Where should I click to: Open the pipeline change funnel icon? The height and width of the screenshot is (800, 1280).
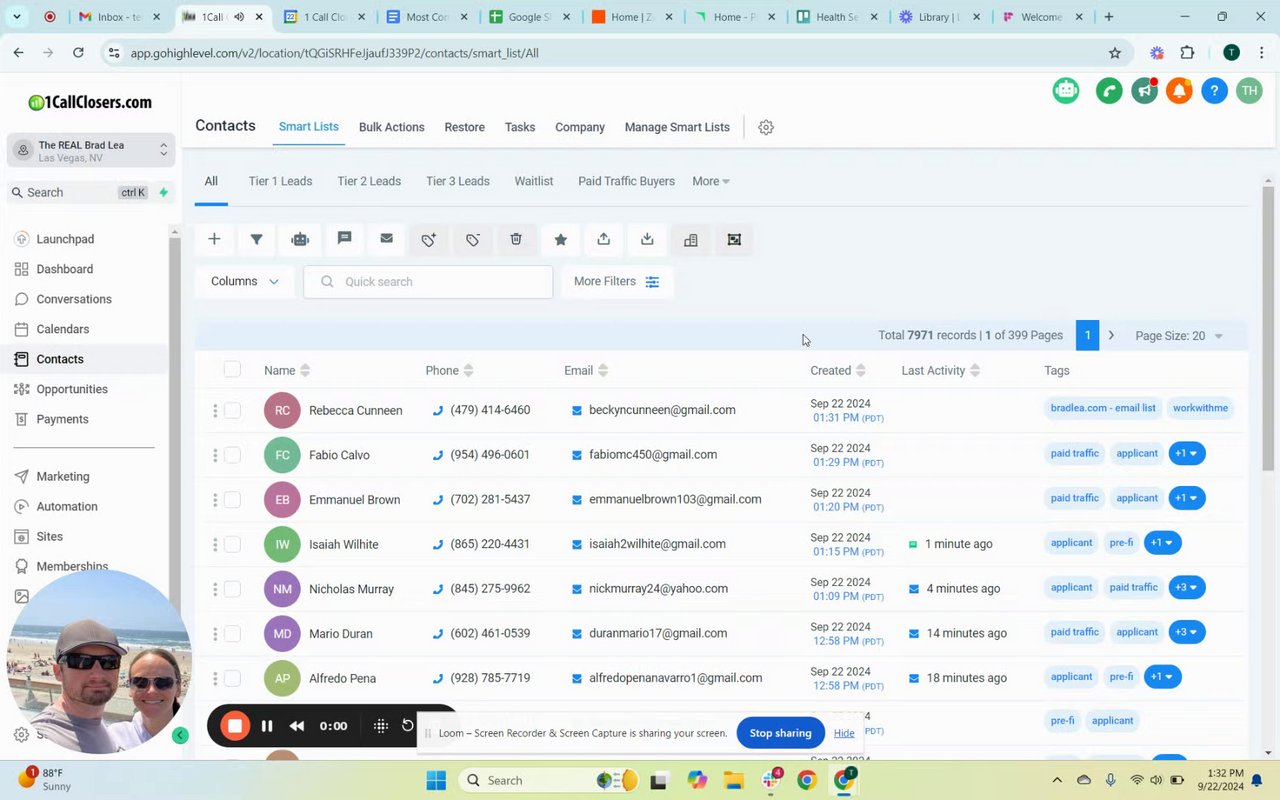pos(257,239)
